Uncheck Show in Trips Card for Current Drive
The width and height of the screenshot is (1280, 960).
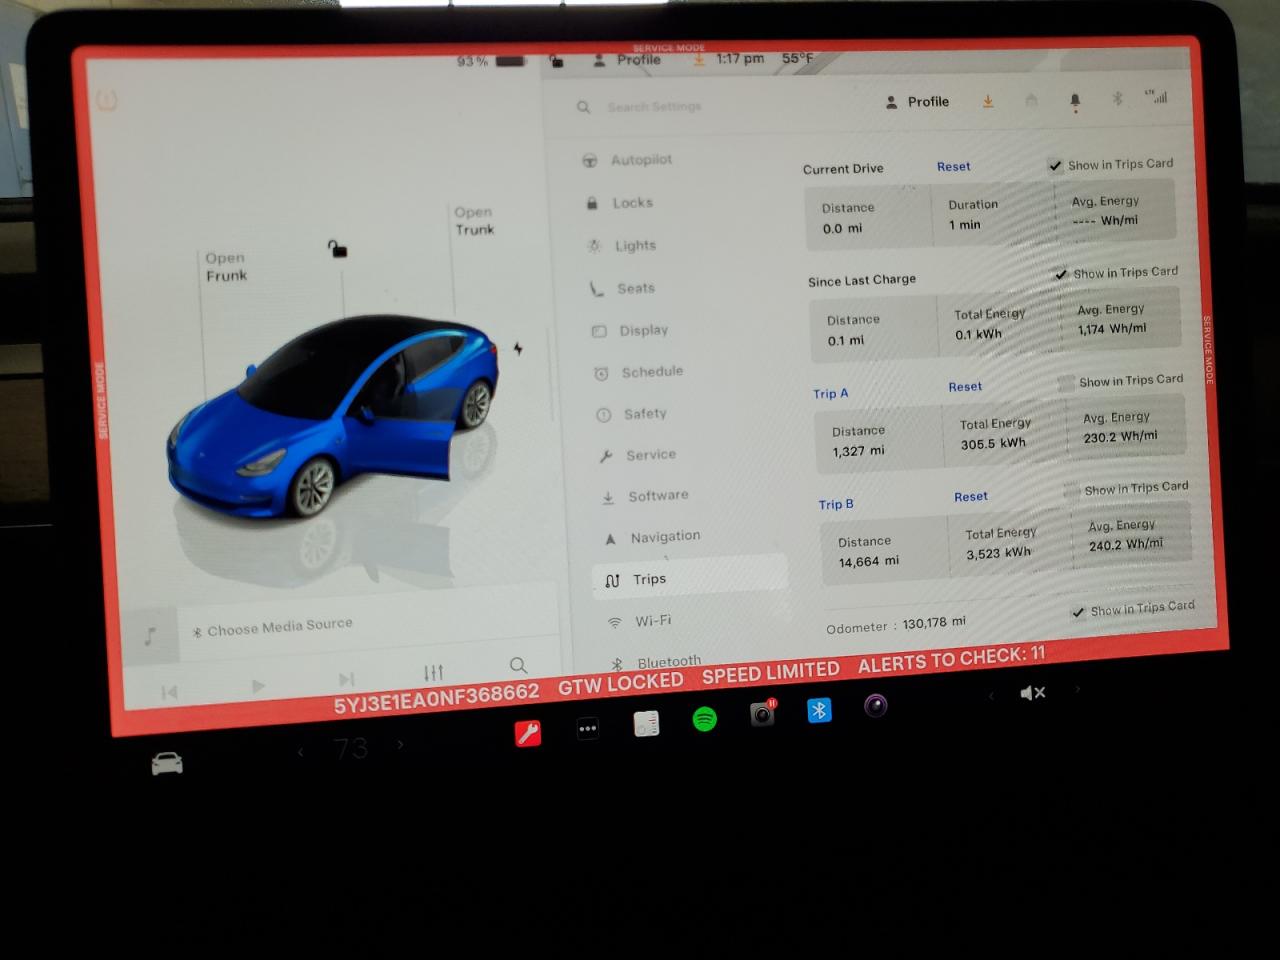(1055, 165)
